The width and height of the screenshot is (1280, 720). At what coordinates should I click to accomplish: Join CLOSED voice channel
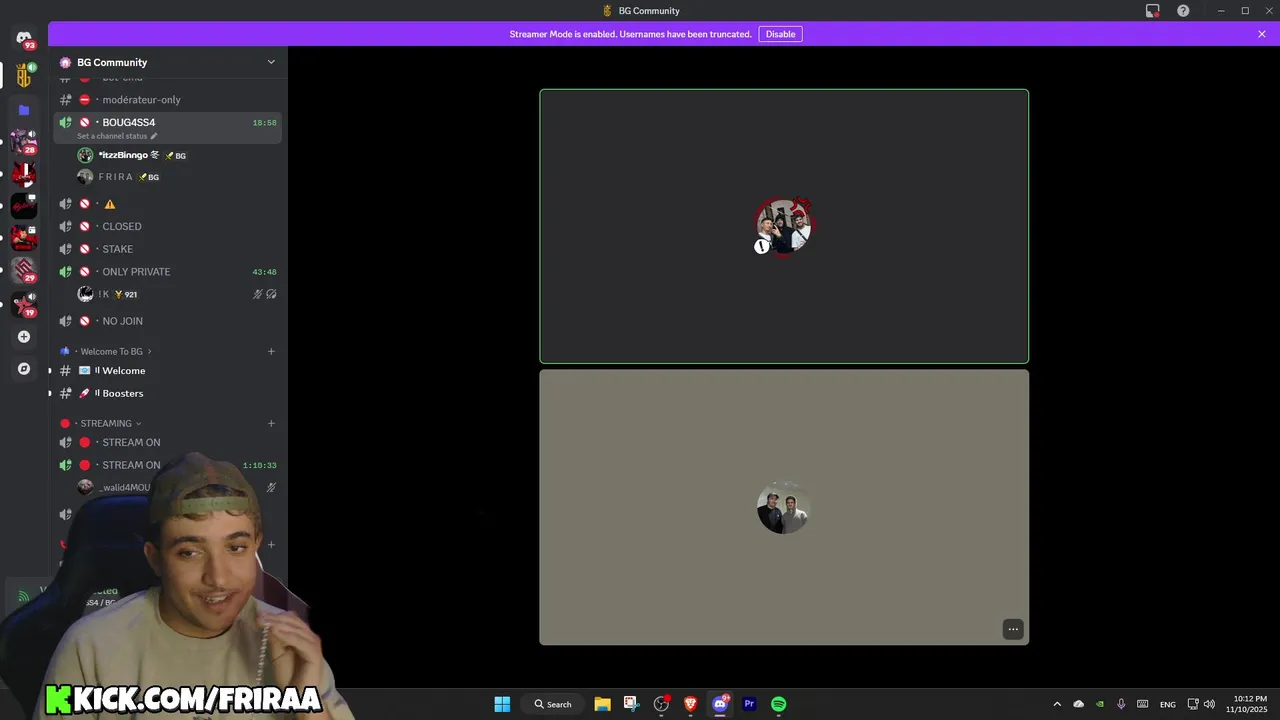coord(167,226)
